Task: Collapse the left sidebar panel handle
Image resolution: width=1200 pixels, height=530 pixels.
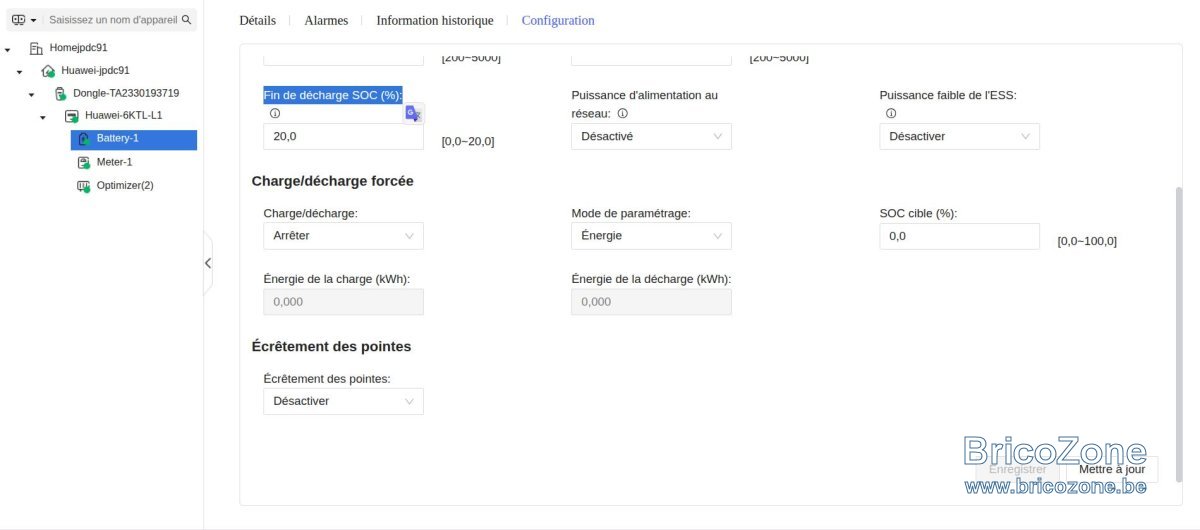Action: coord(208,263)
